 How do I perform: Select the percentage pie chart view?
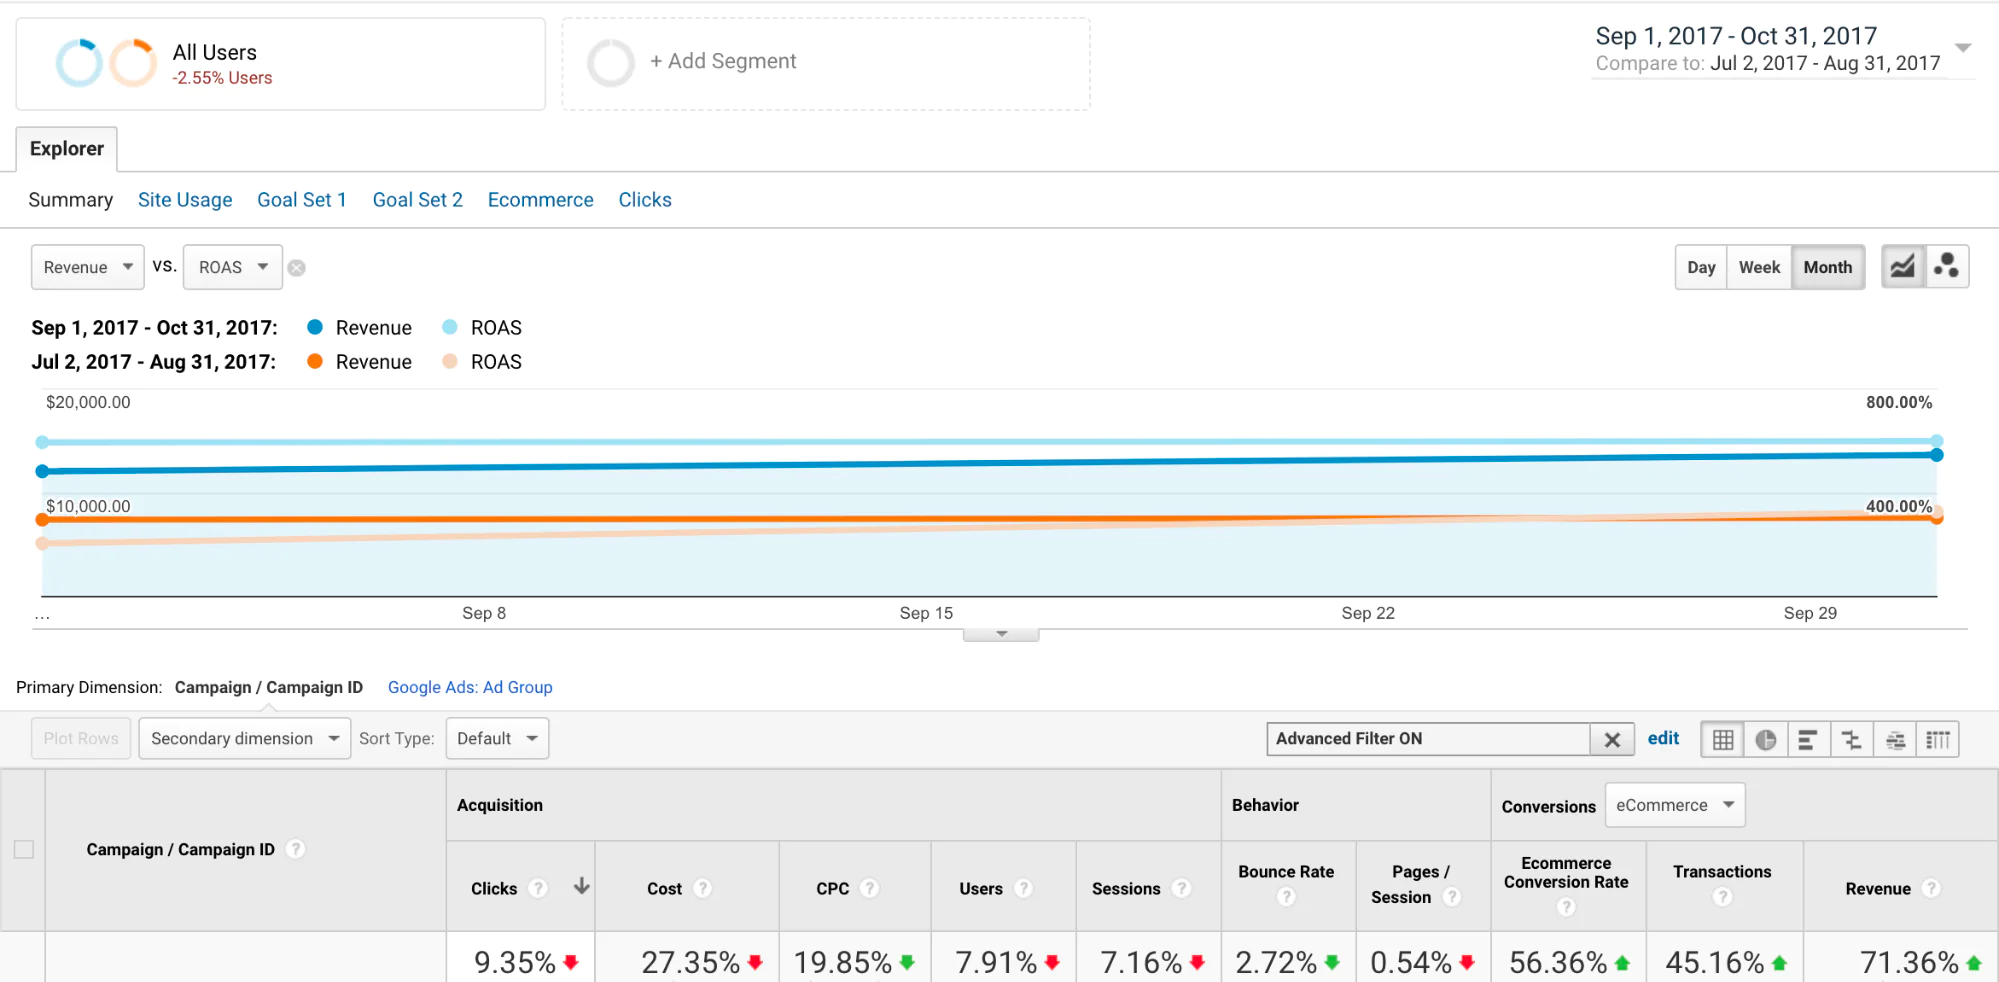1766,740
